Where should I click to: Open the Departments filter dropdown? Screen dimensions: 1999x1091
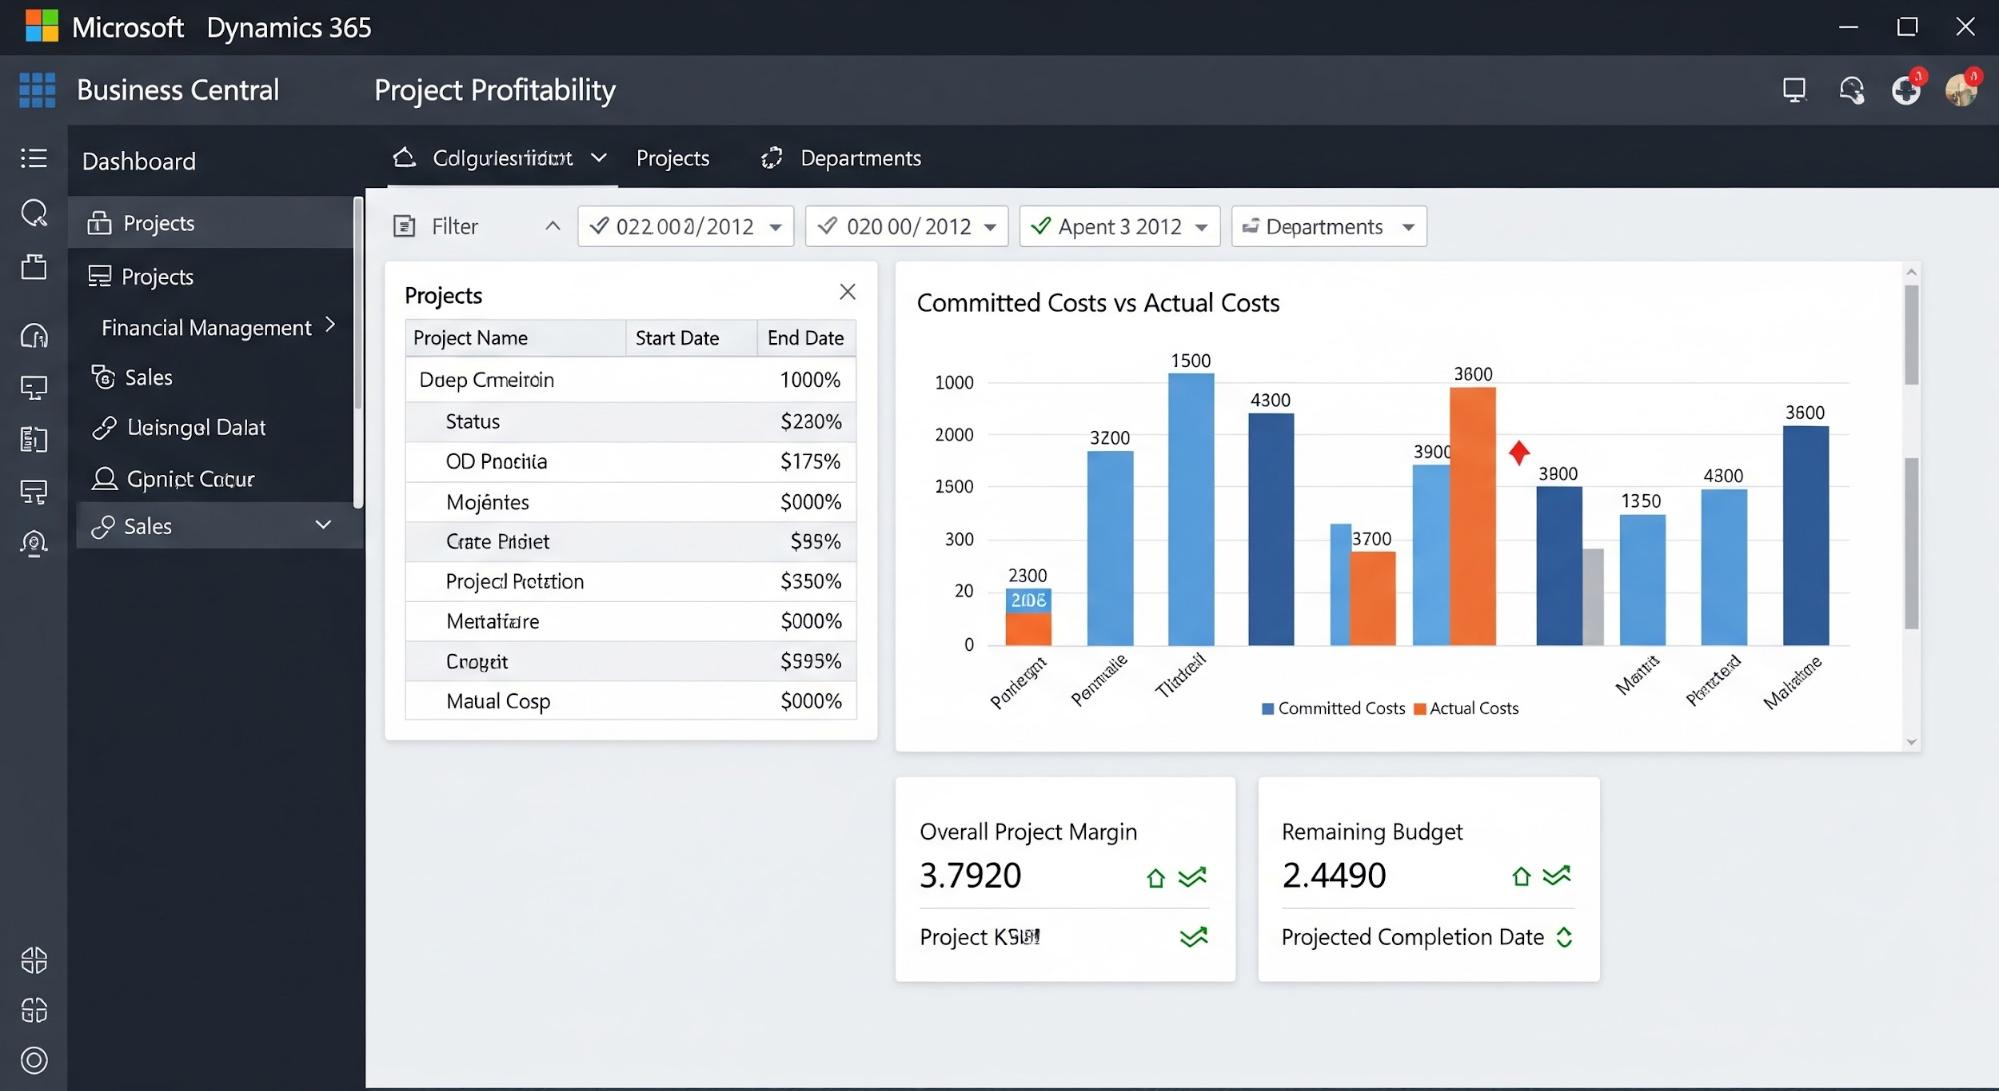coord(1329,226)
